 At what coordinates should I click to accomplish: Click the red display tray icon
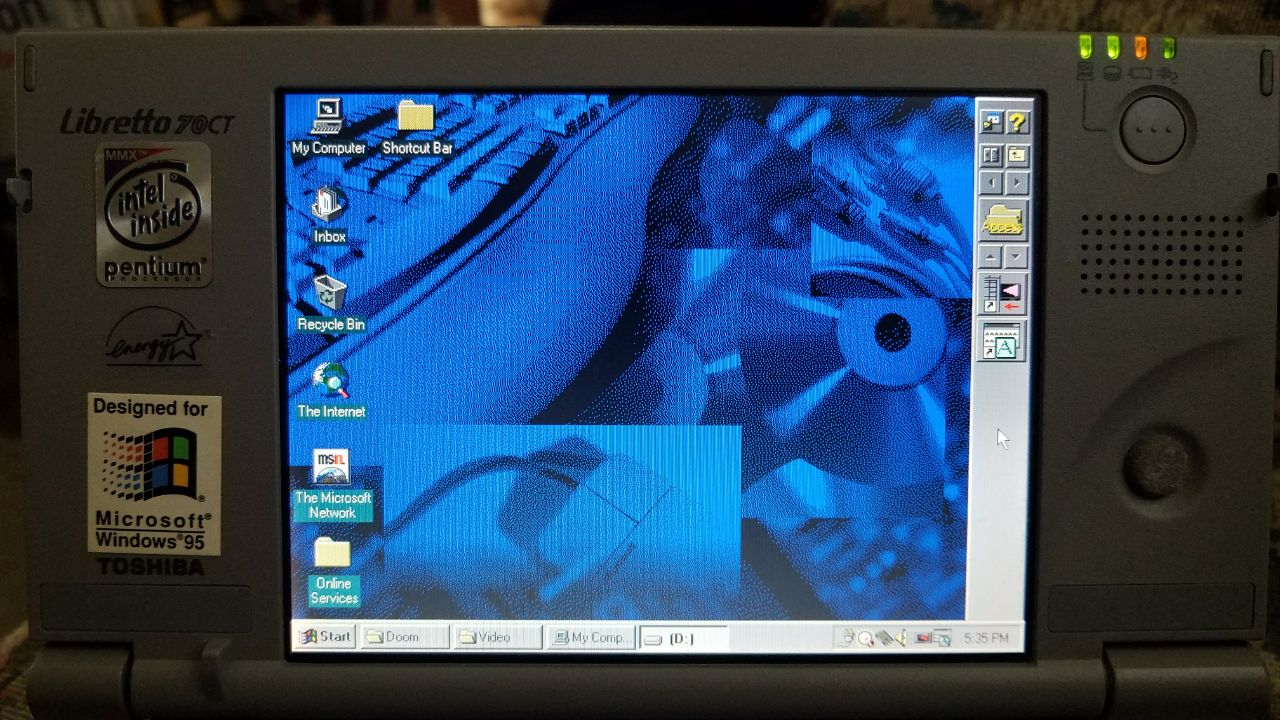[x=924, y=637]
